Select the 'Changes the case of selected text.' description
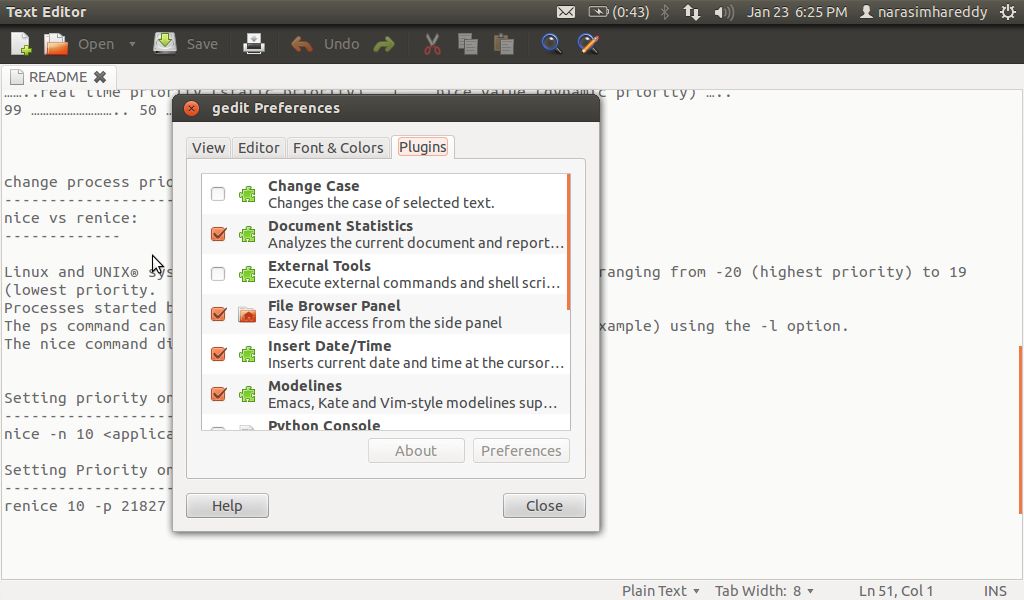The width and height of the screenshot is (1024, 600). click(x=381, y=203)
